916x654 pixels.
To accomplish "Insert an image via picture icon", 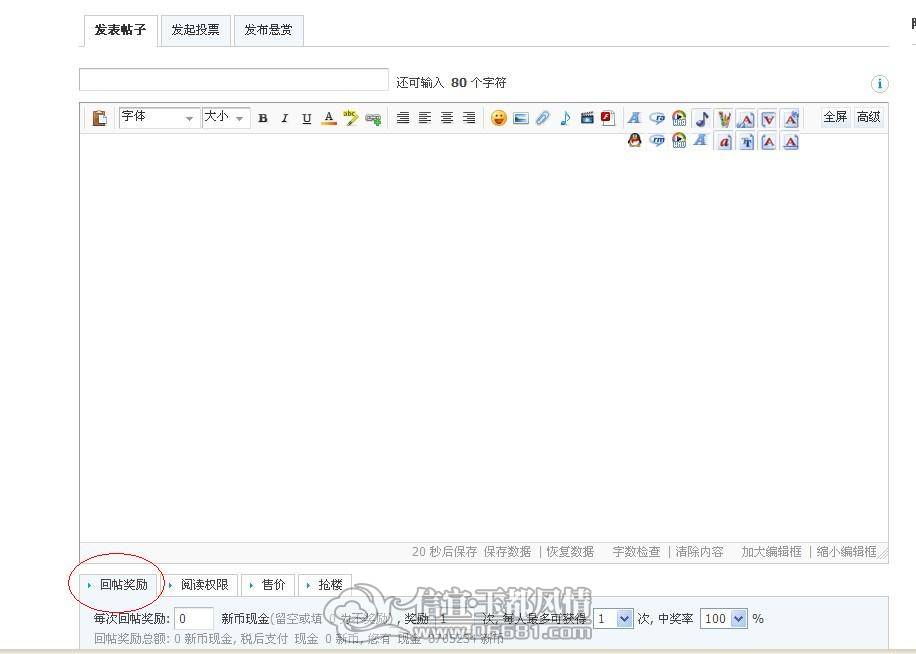I will point(521,119).
